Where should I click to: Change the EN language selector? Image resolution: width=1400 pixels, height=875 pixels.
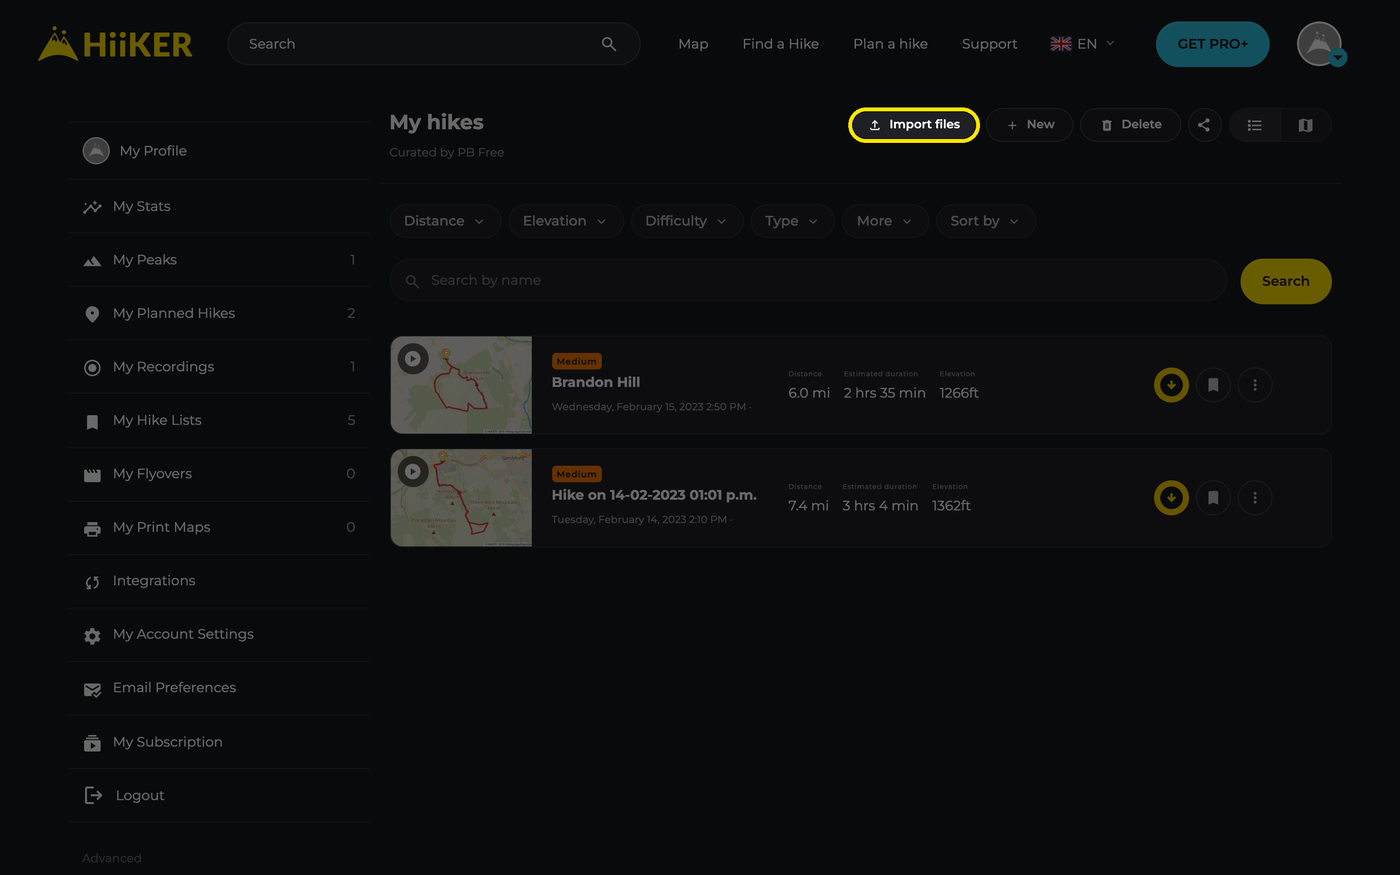1082,44
